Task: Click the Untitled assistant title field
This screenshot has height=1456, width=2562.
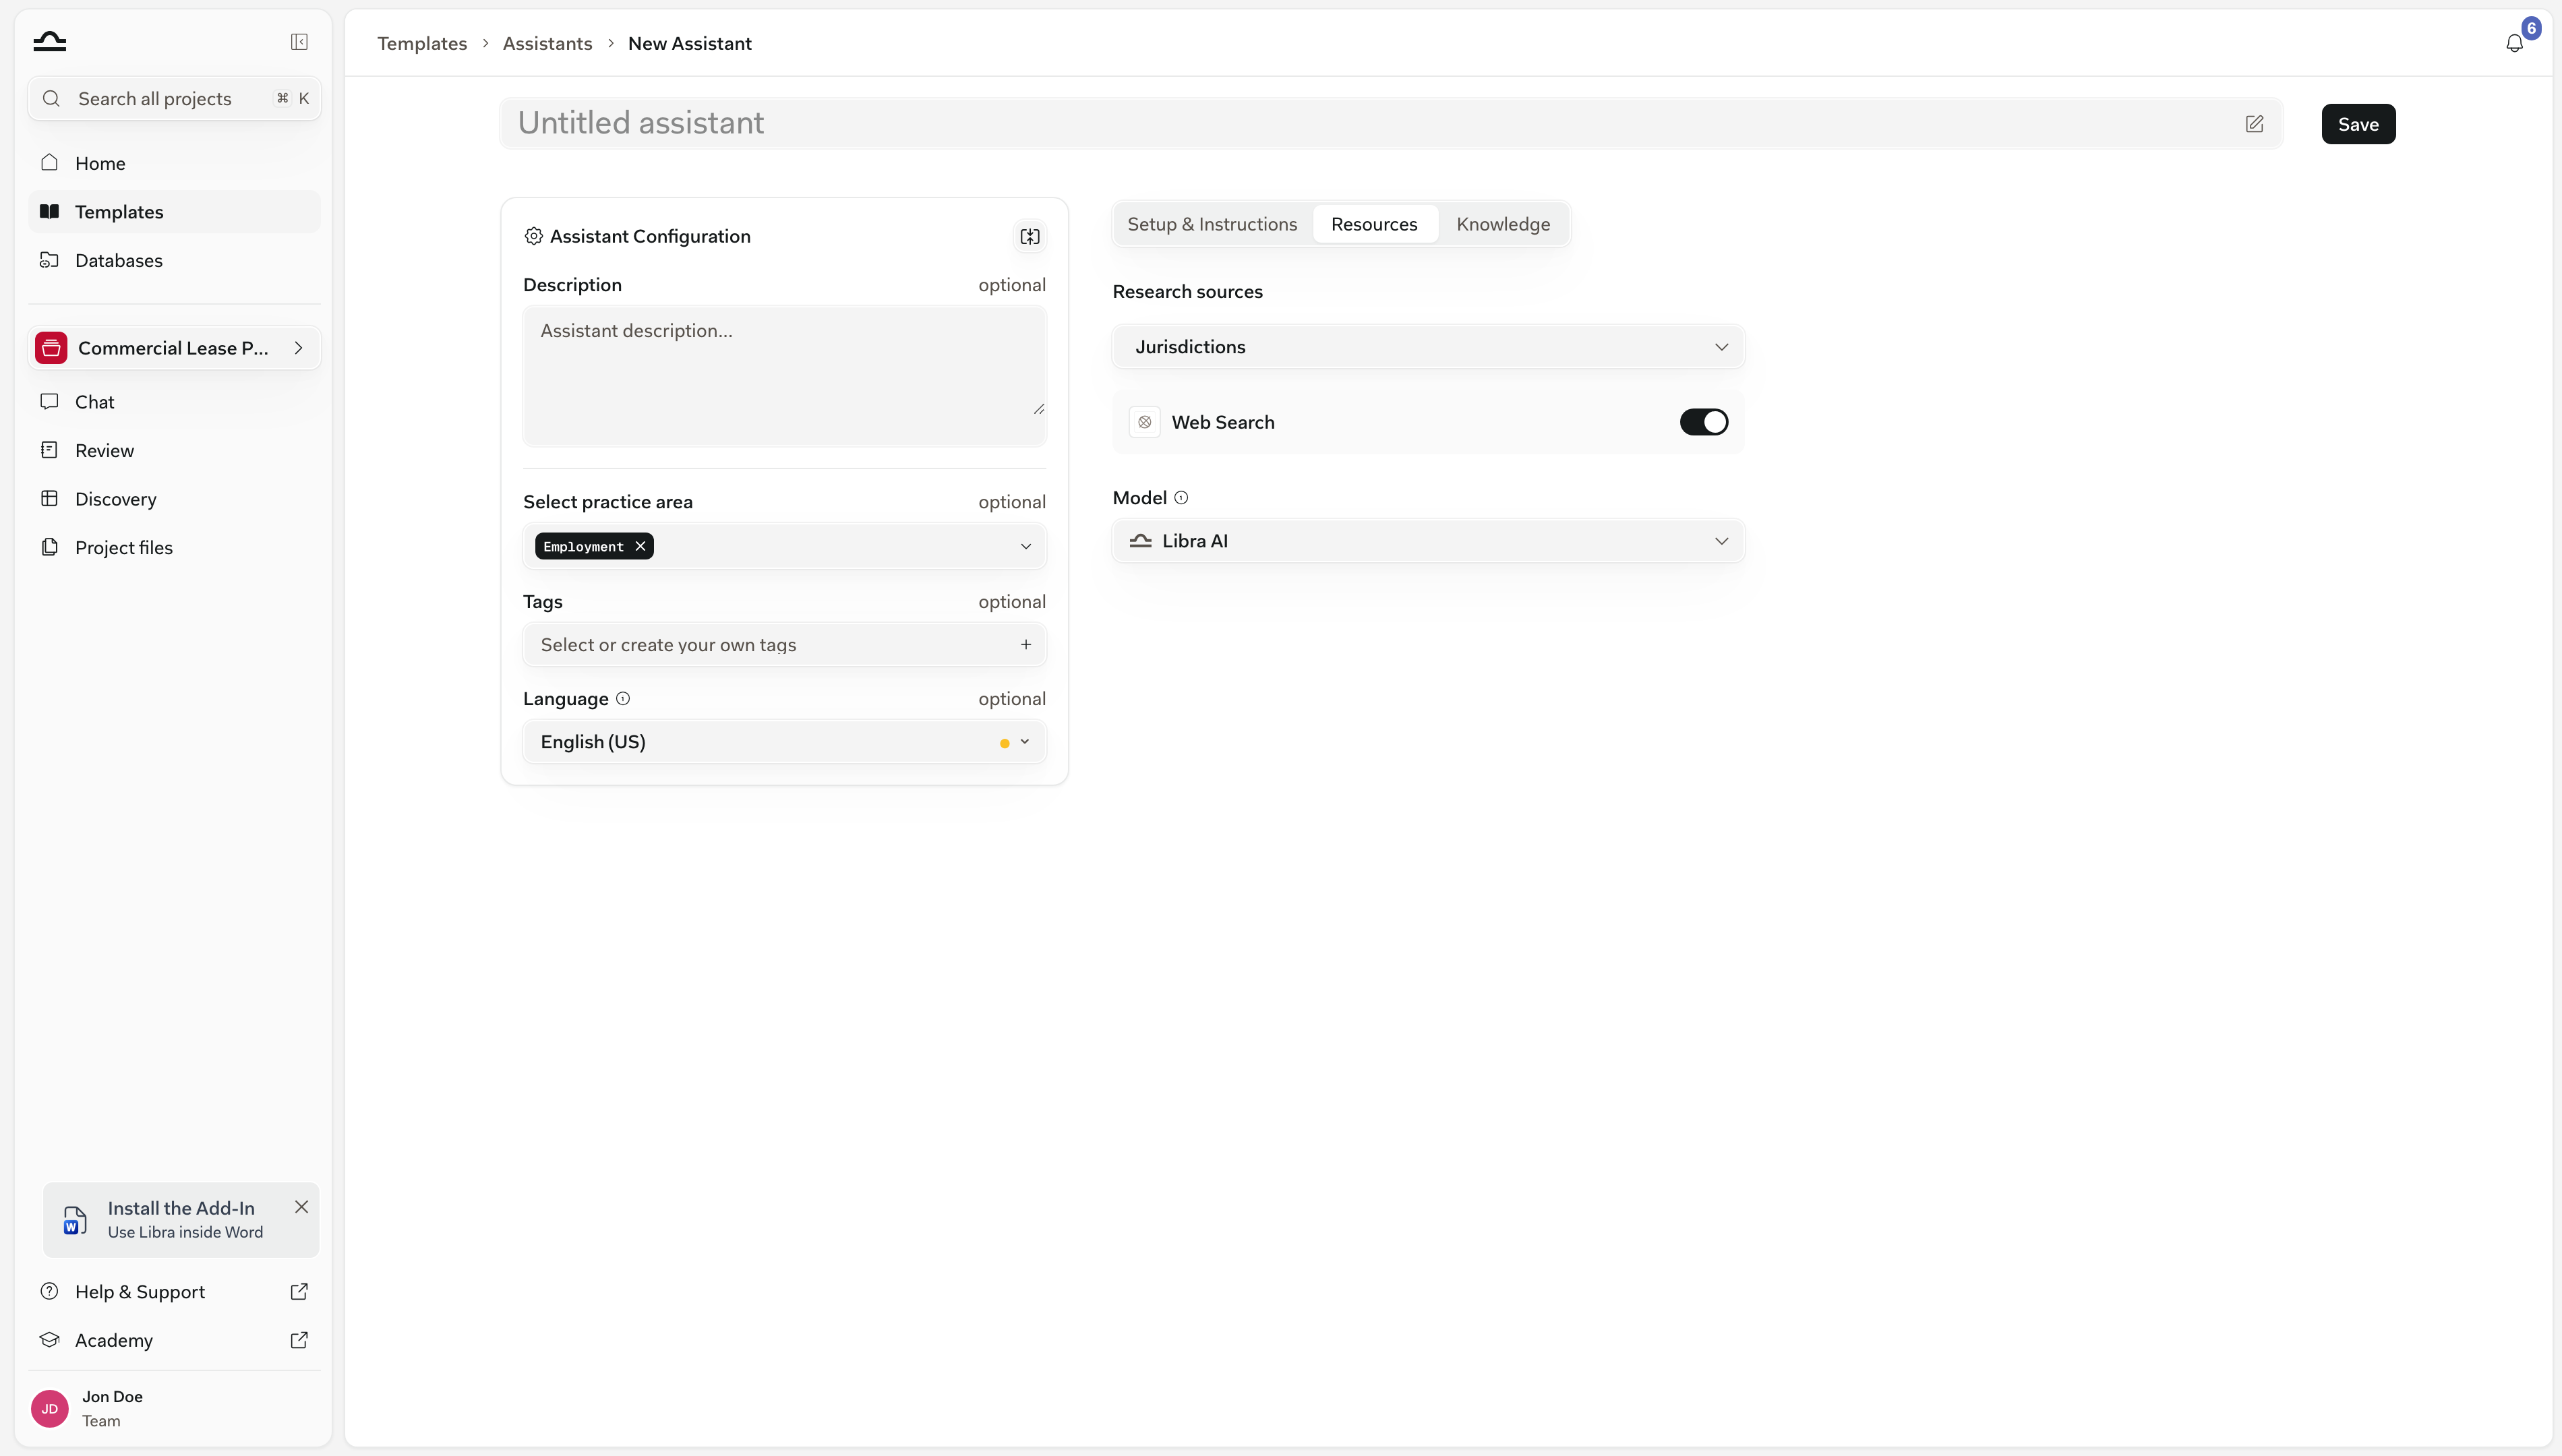Action: 1391,124
